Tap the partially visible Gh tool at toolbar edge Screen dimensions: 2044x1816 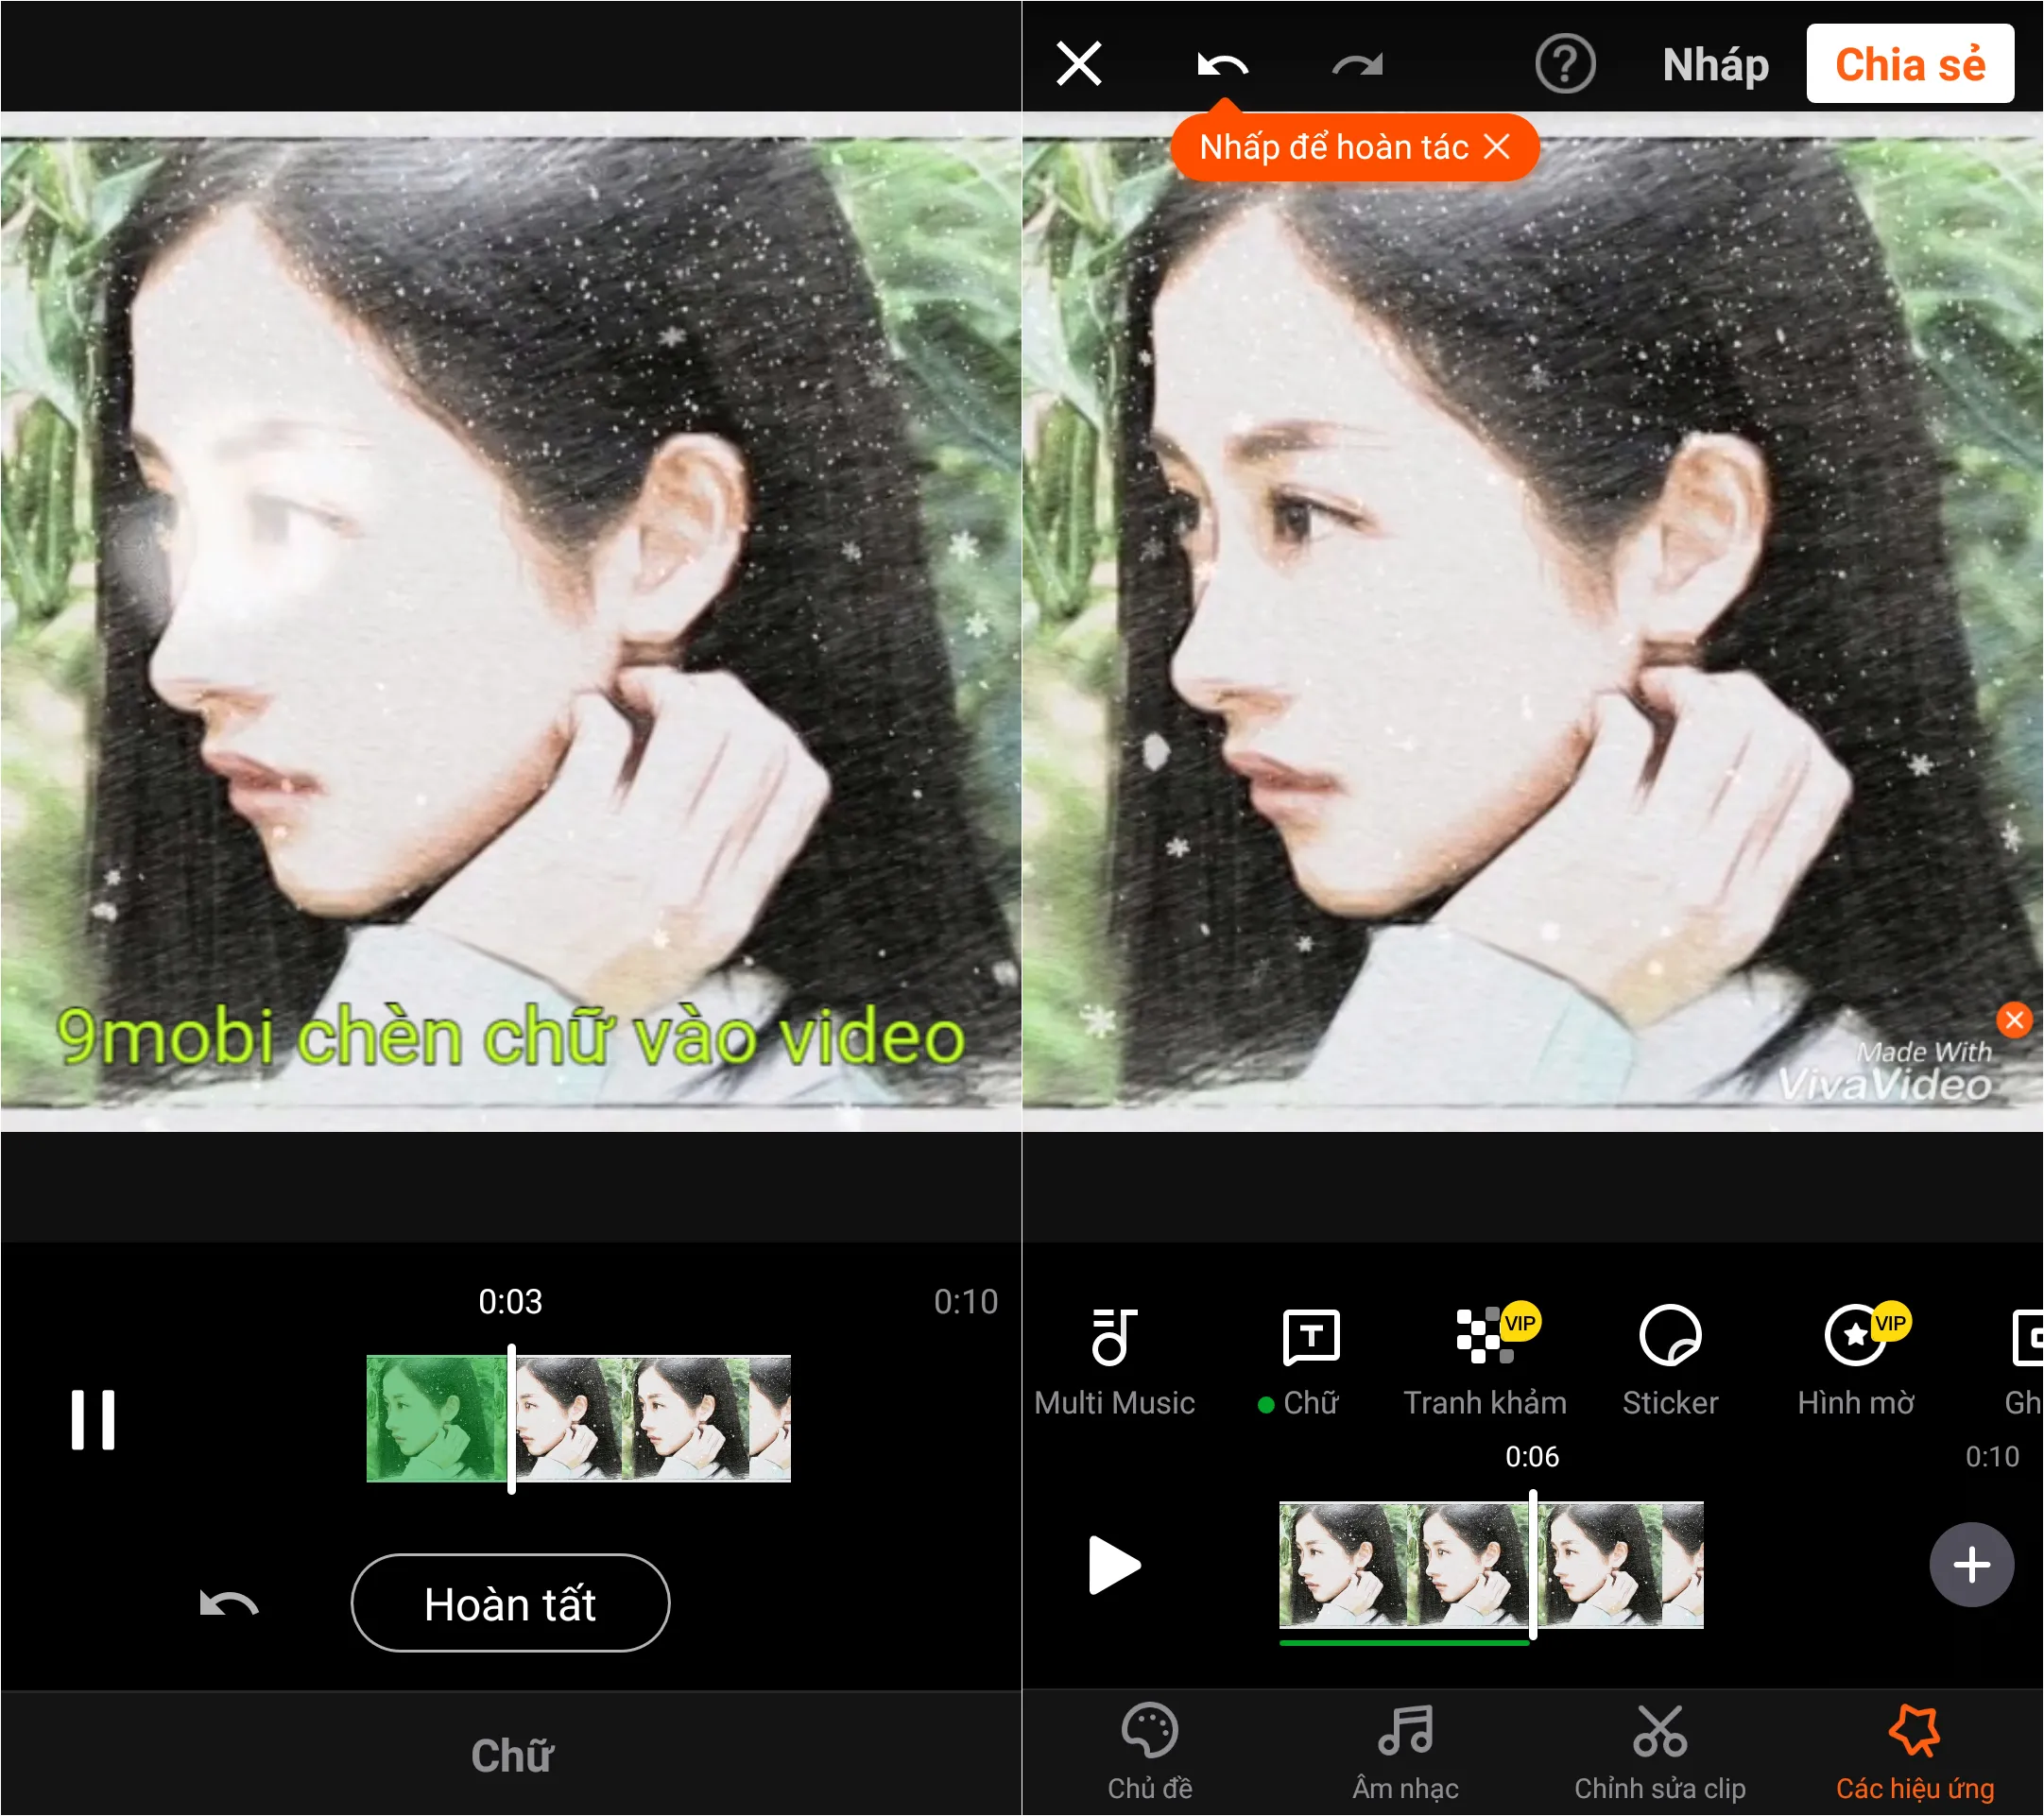pyautogui.click(x=2024, y=1362)
